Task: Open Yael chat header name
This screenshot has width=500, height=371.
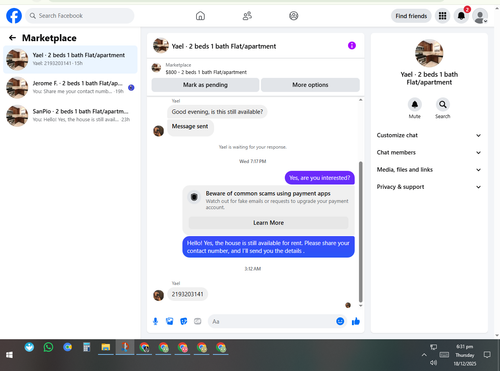Action: (x=224, y=46)
